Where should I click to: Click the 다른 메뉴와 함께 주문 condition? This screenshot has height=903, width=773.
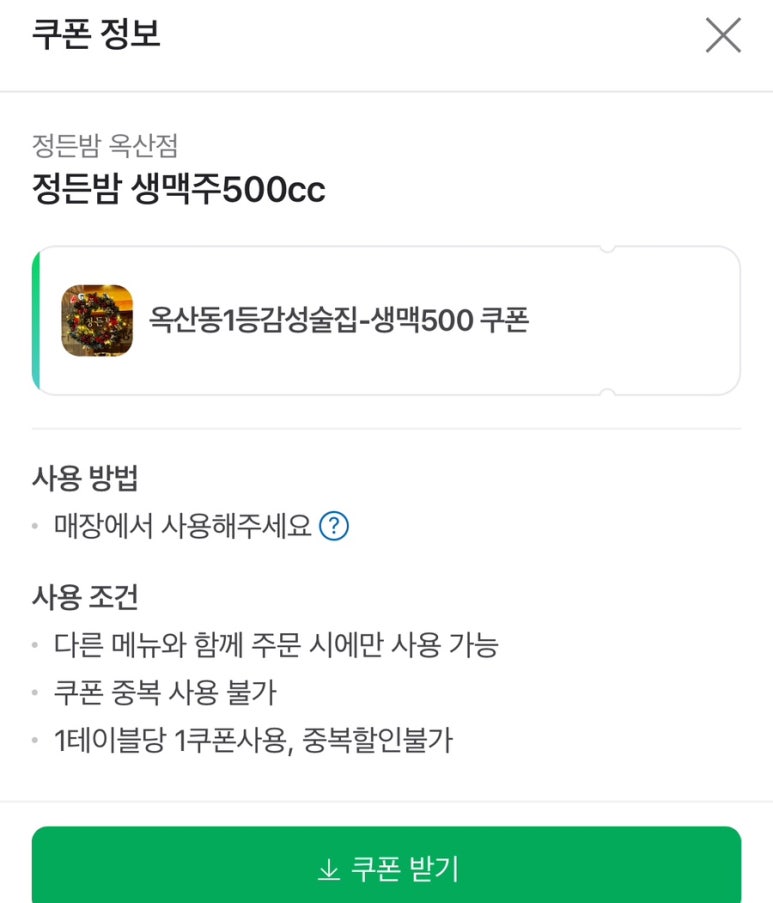pyautogui.click(x=276, y=645)
